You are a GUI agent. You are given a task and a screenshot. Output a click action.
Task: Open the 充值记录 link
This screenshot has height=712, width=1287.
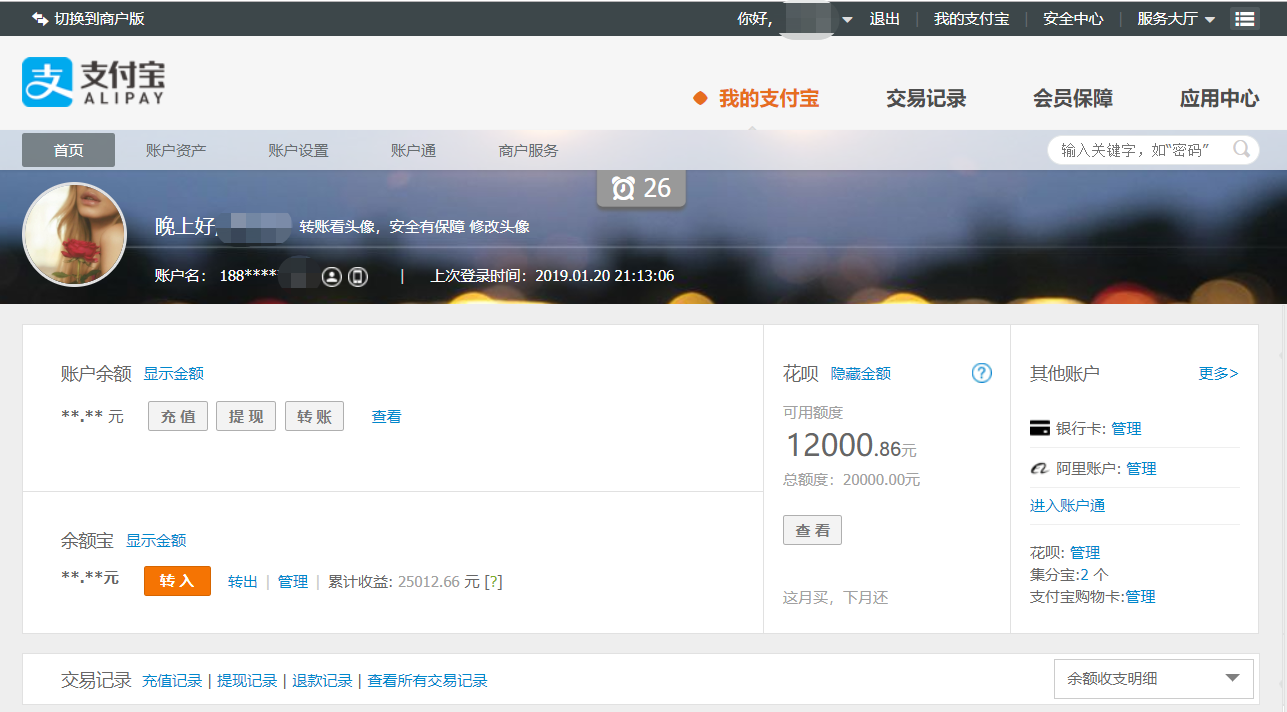(172, 680)
